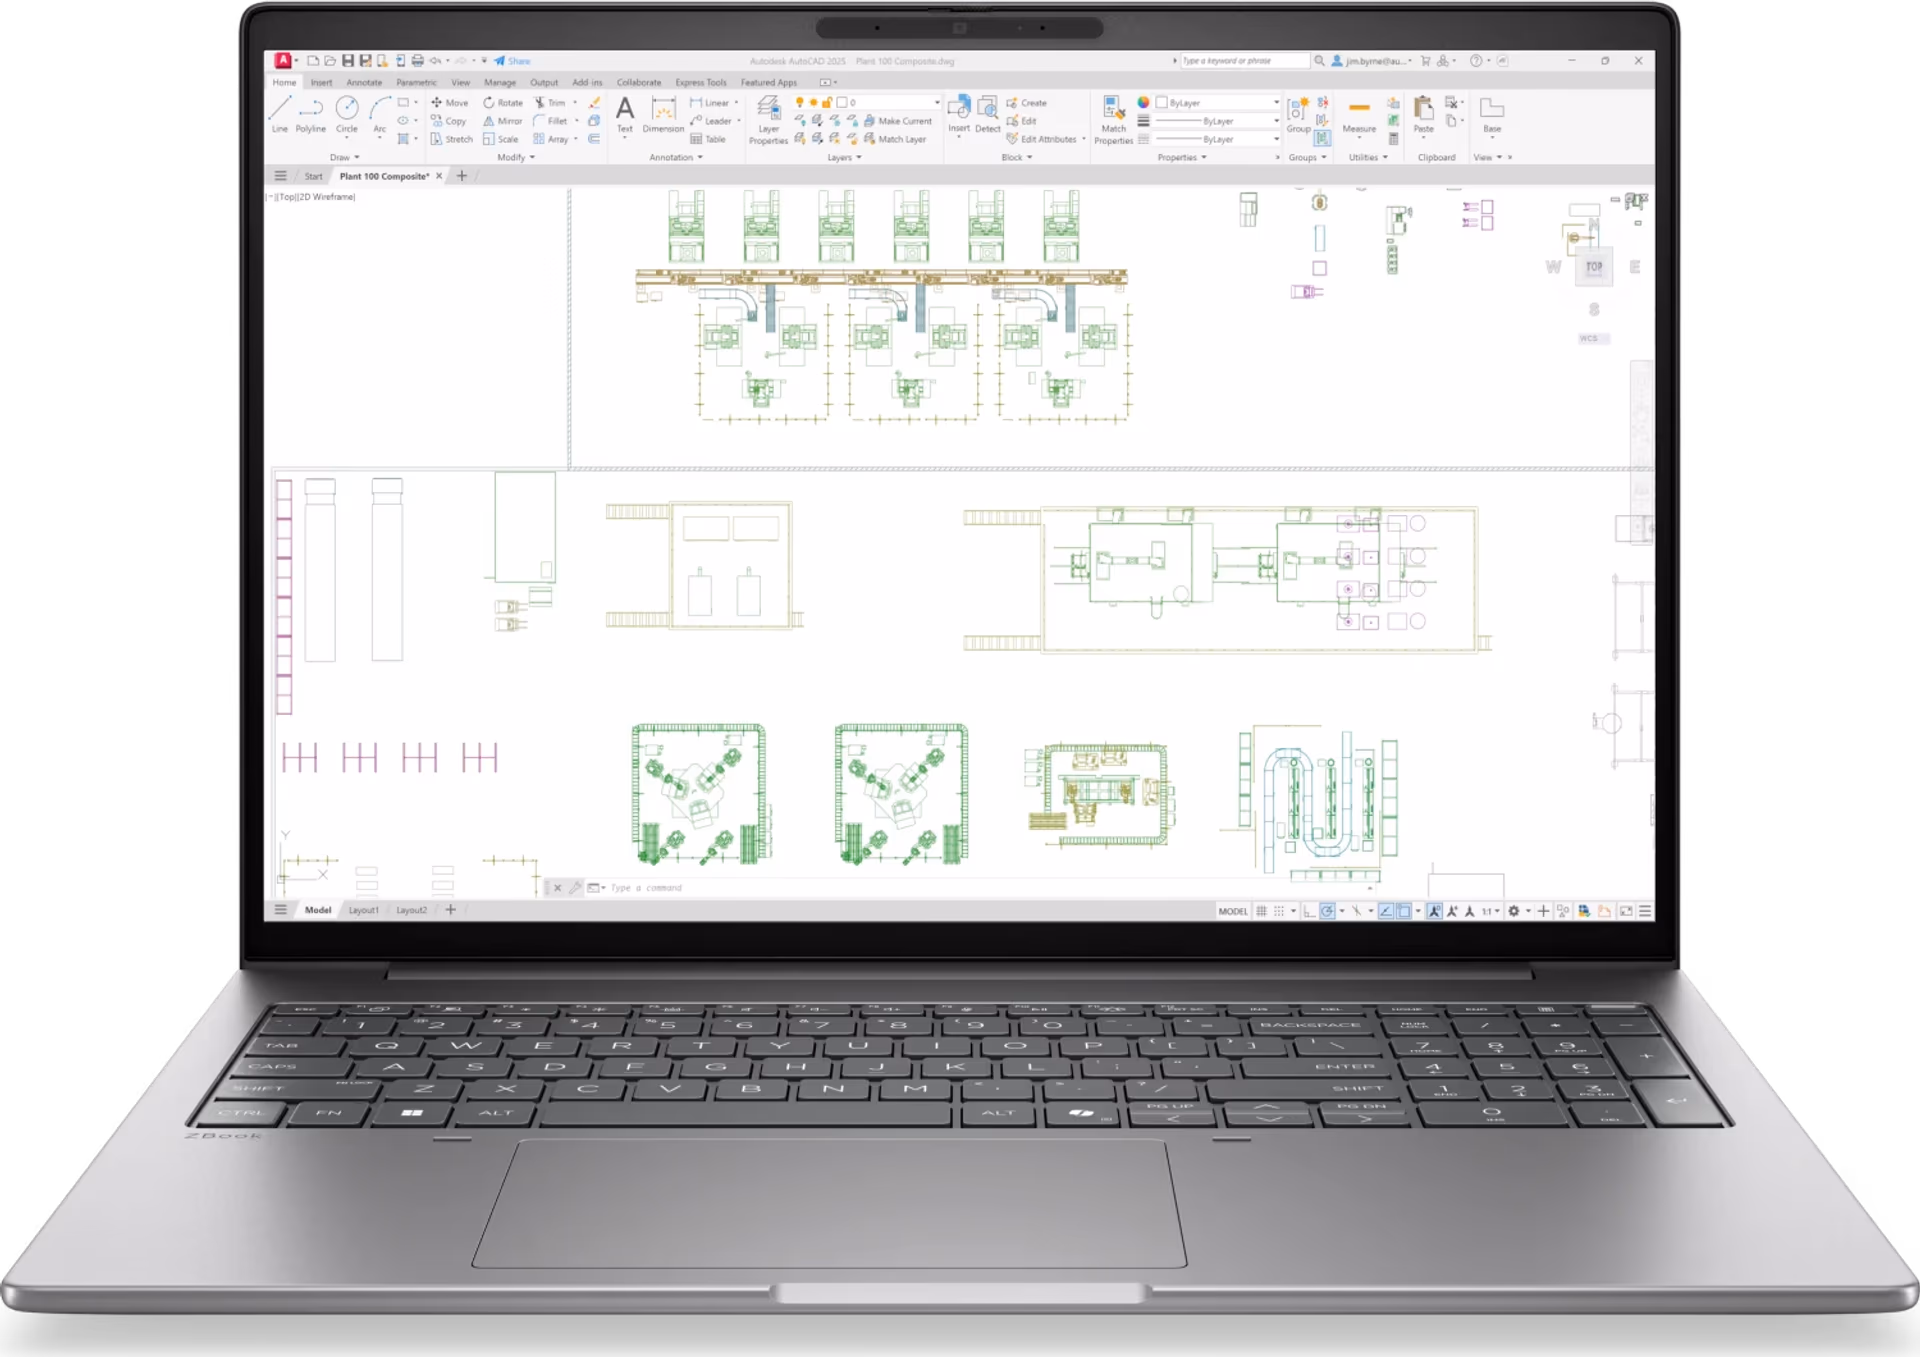Viewport: 1920px width, 1357px height.
Task: Toggle layer on/off lightbulb icon
Action: [799, 103]
